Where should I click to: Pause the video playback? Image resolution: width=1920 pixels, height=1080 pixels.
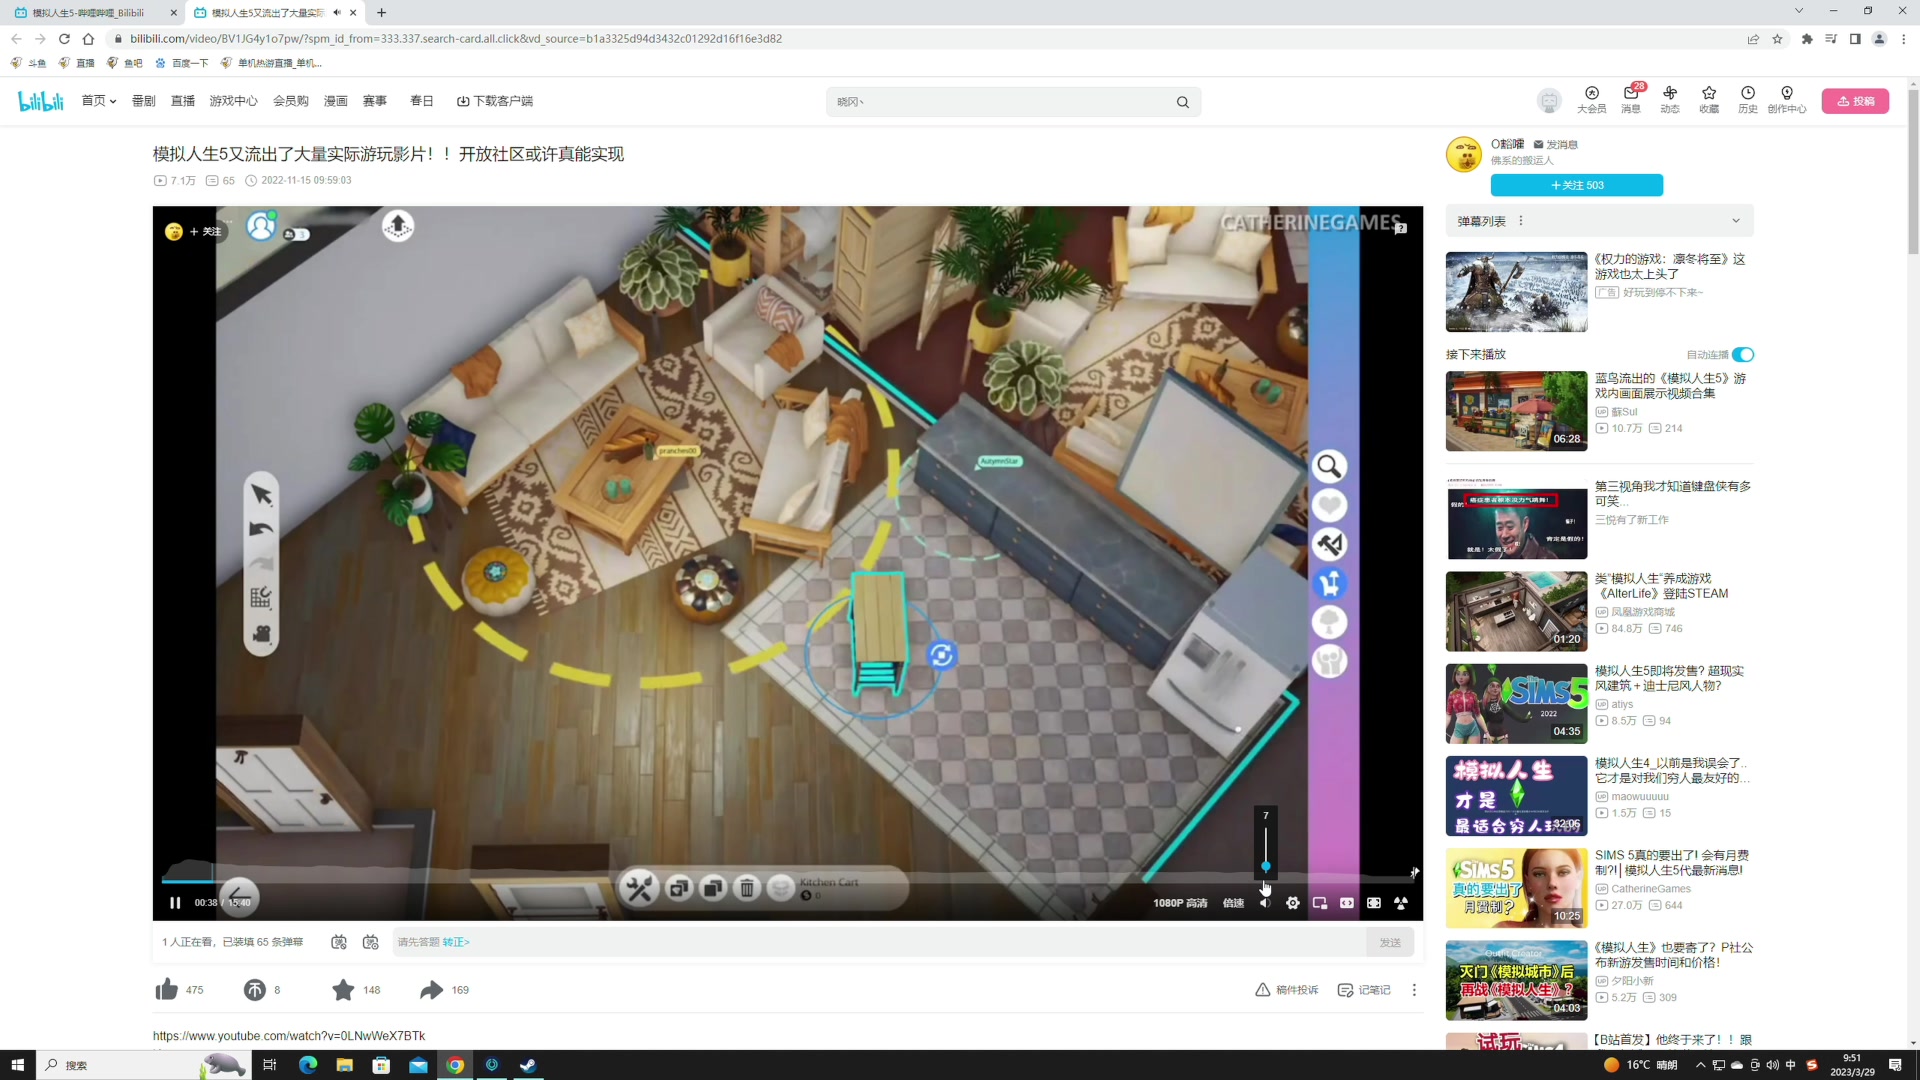click(175, 903)
